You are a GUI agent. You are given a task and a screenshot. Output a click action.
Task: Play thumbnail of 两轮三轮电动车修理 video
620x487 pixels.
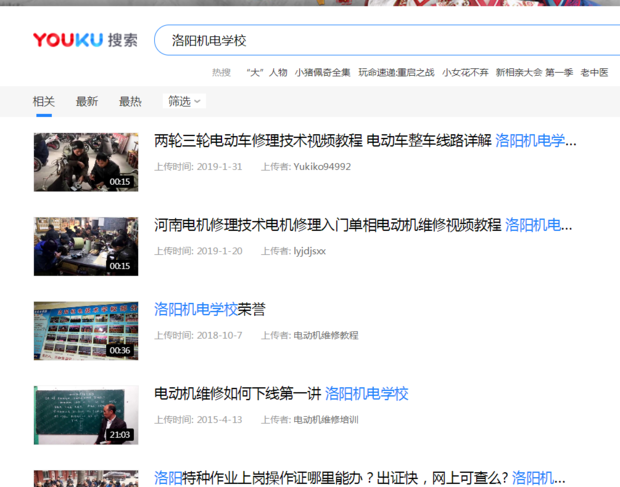pyautogui.click(x=86, y=162)
